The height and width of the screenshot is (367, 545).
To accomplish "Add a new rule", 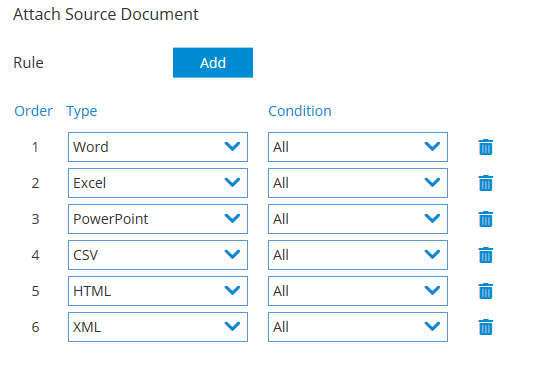I will click(x=213, y=63).
